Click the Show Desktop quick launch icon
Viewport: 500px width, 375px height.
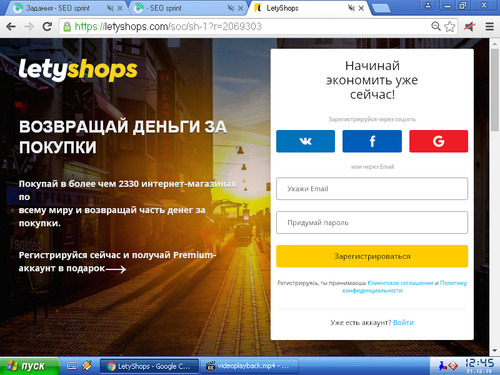pos(72,366)
